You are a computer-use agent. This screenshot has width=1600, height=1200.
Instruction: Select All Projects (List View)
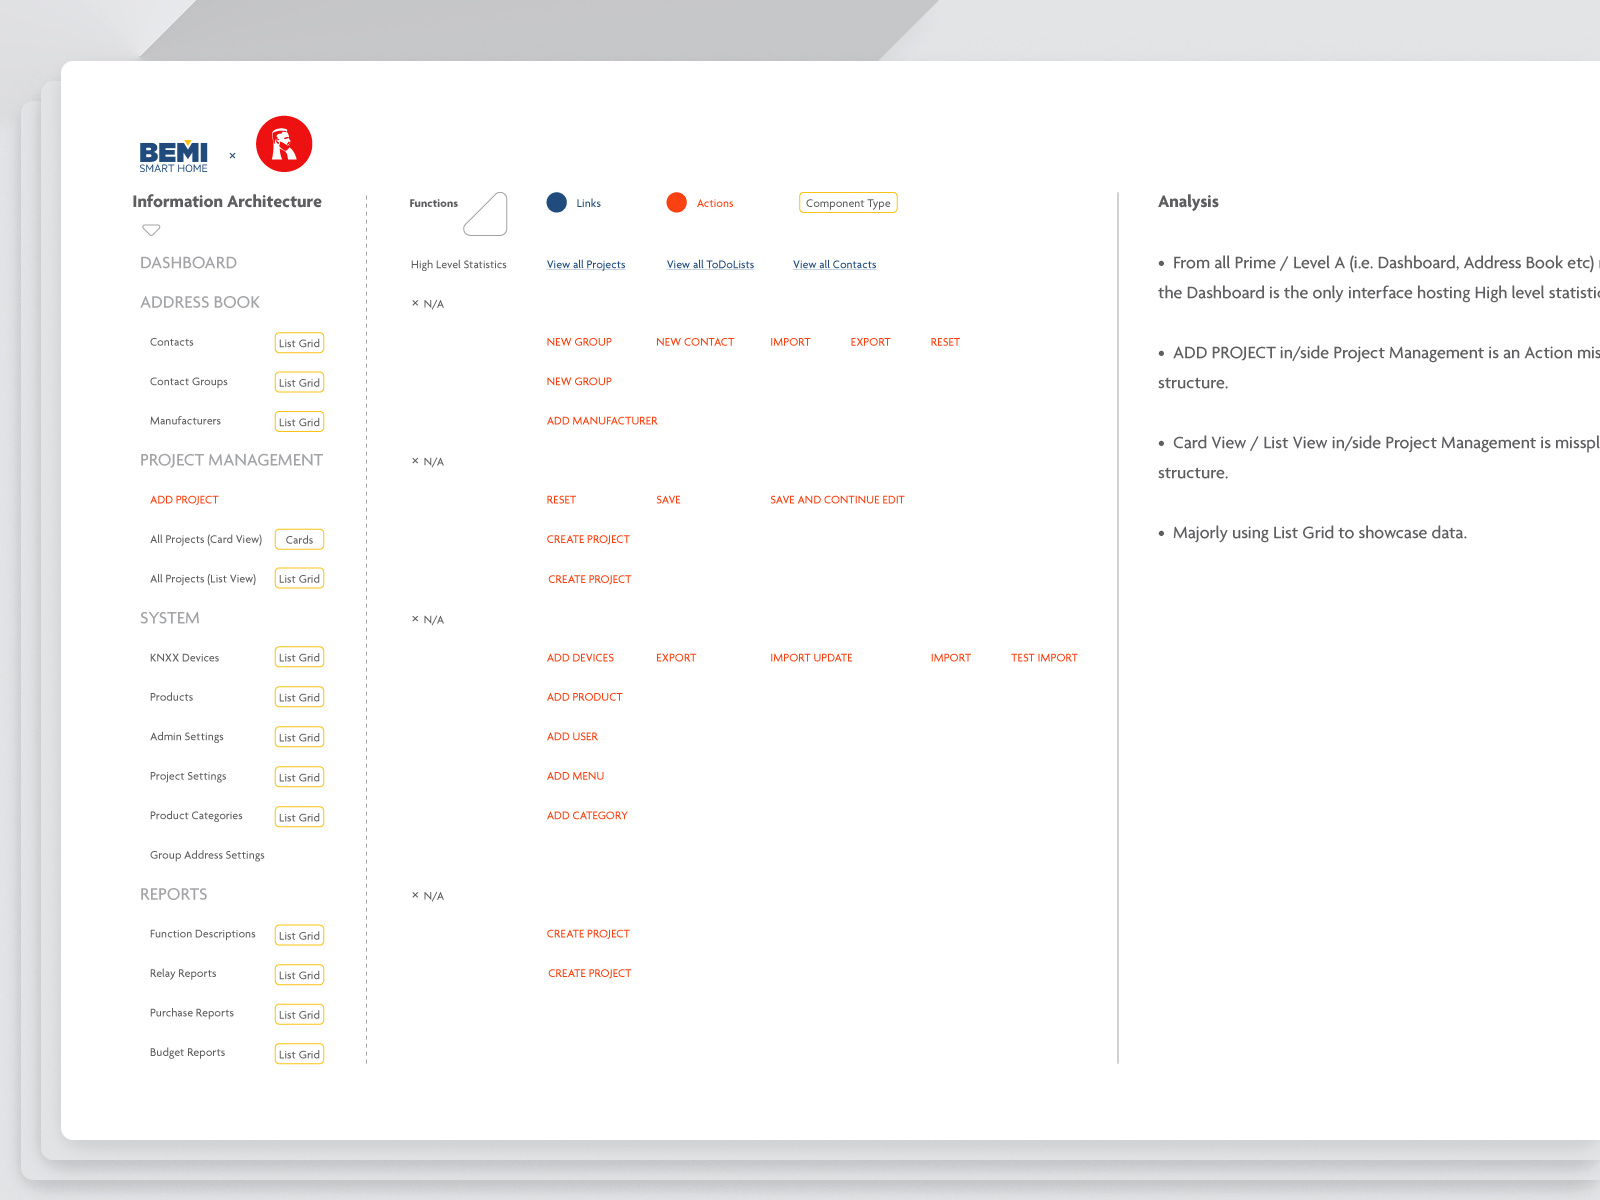click(203, 579)
